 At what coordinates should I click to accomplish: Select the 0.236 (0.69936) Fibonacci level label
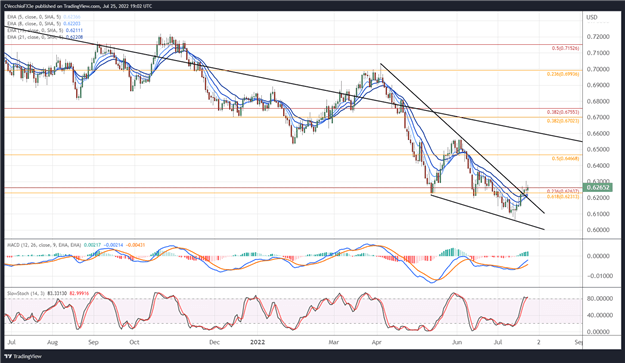coord(564,74)
